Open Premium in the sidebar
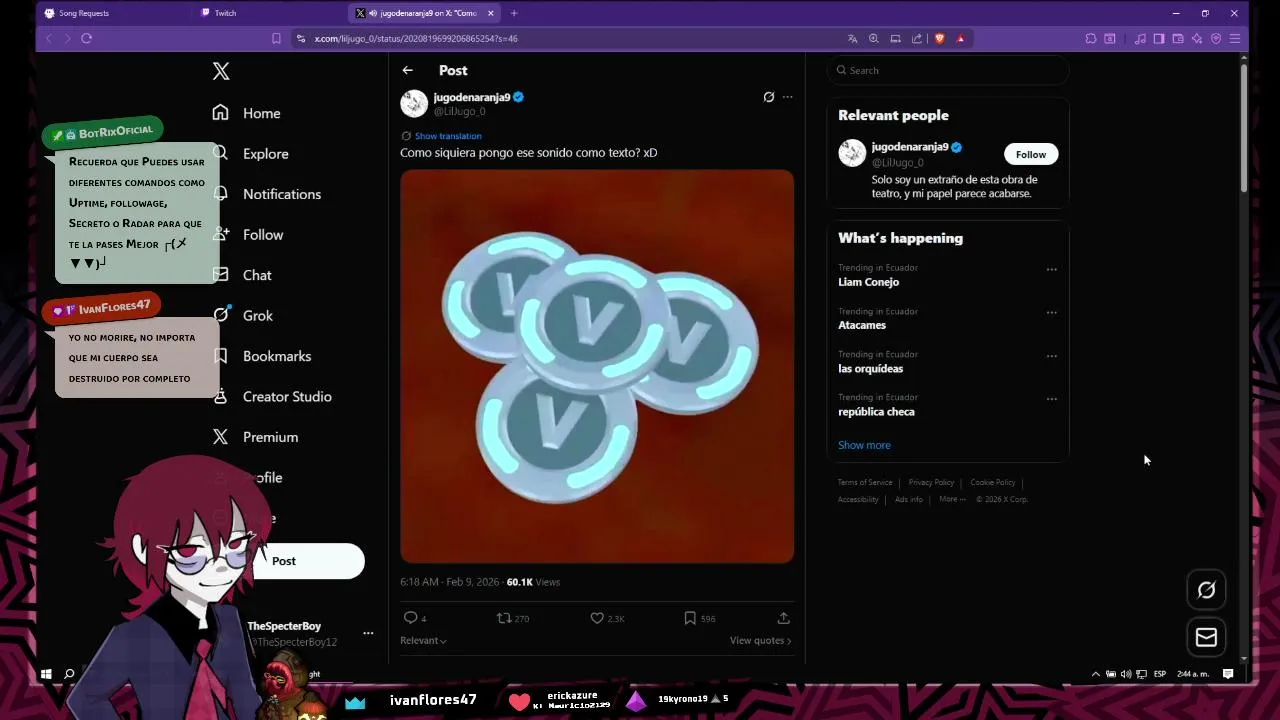Viewport: 1280px width, 720px height. (270, 437)
